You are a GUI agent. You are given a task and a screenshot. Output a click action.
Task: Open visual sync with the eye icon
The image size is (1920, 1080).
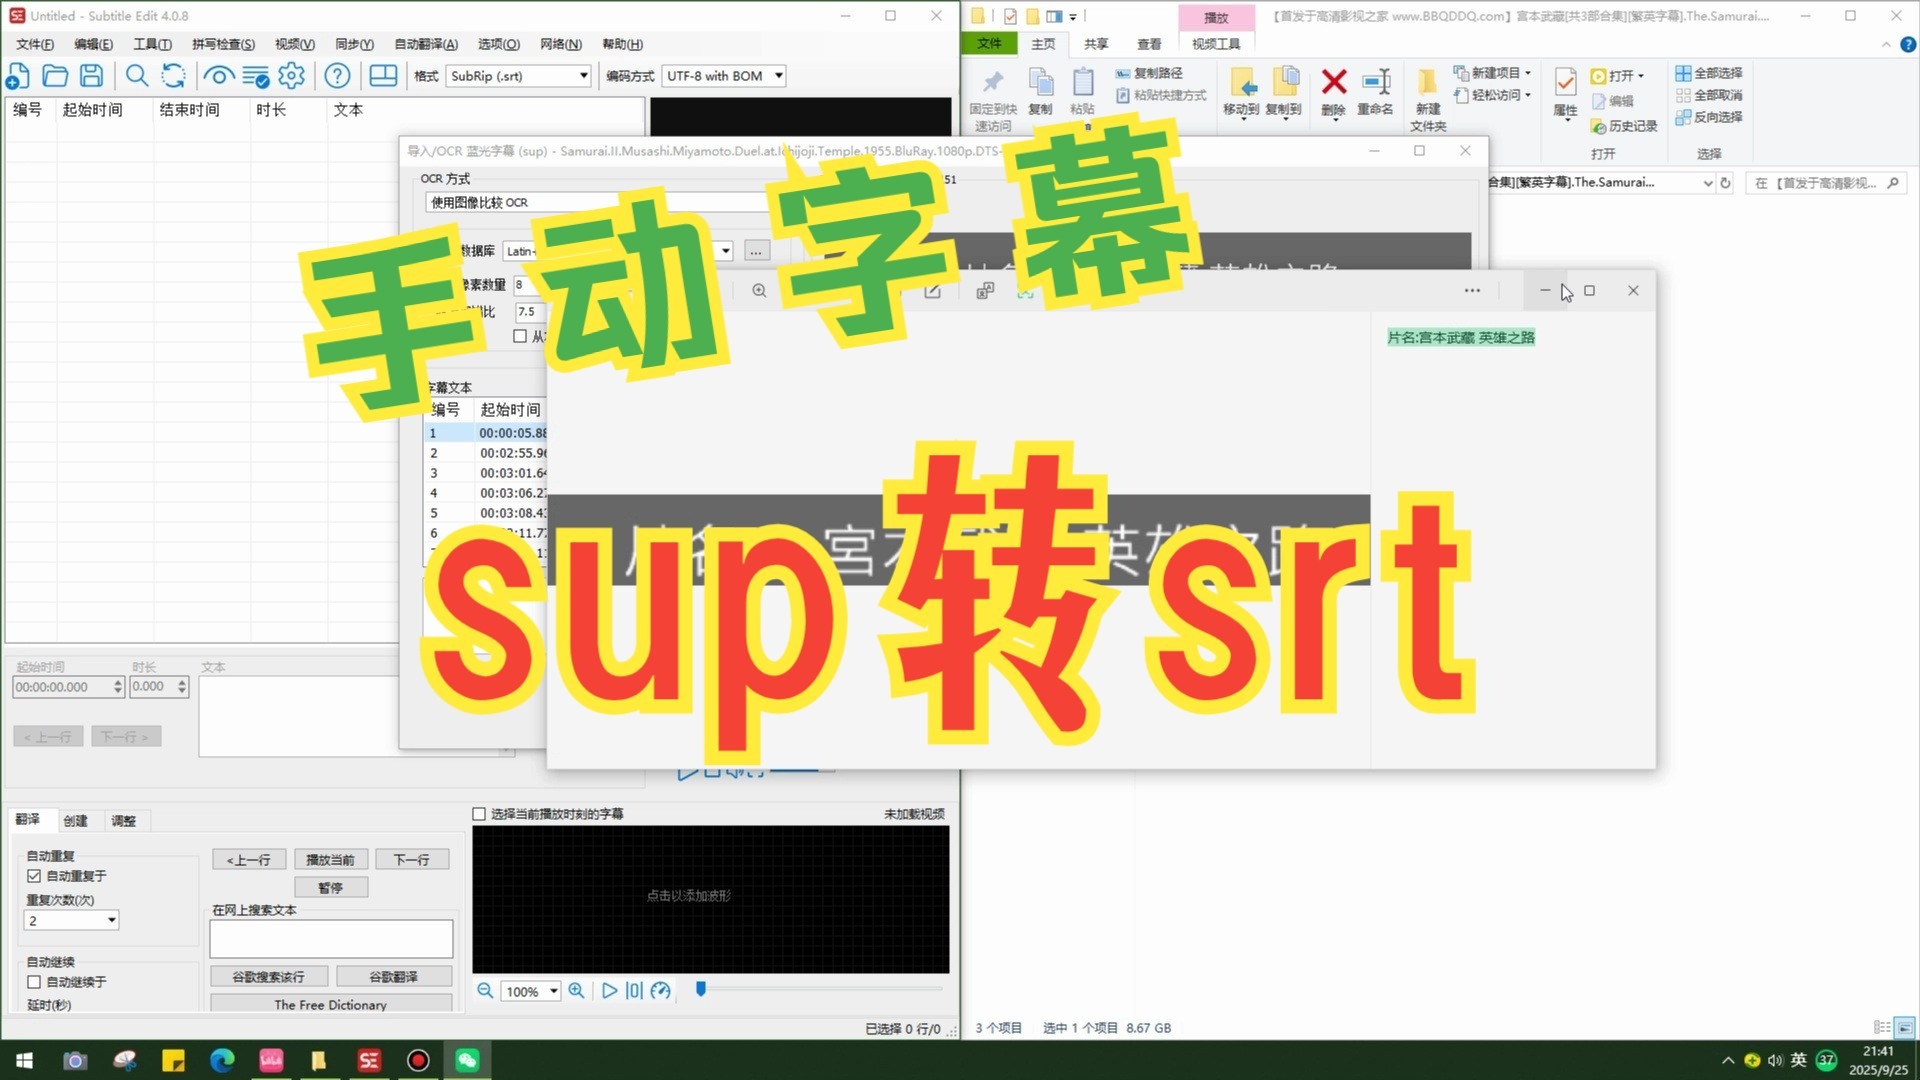[x=218, y=76]
